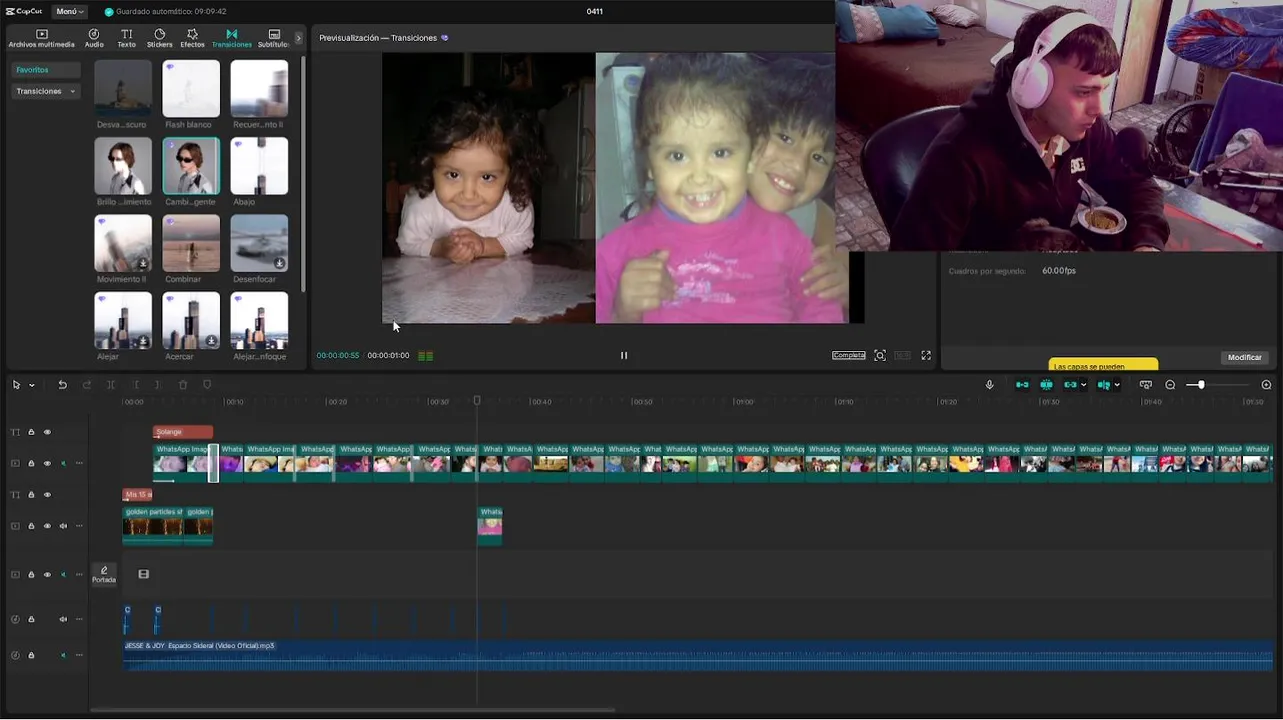Open more options for main video track
This screenshot has height=720, width=1283.
(79, 463)
